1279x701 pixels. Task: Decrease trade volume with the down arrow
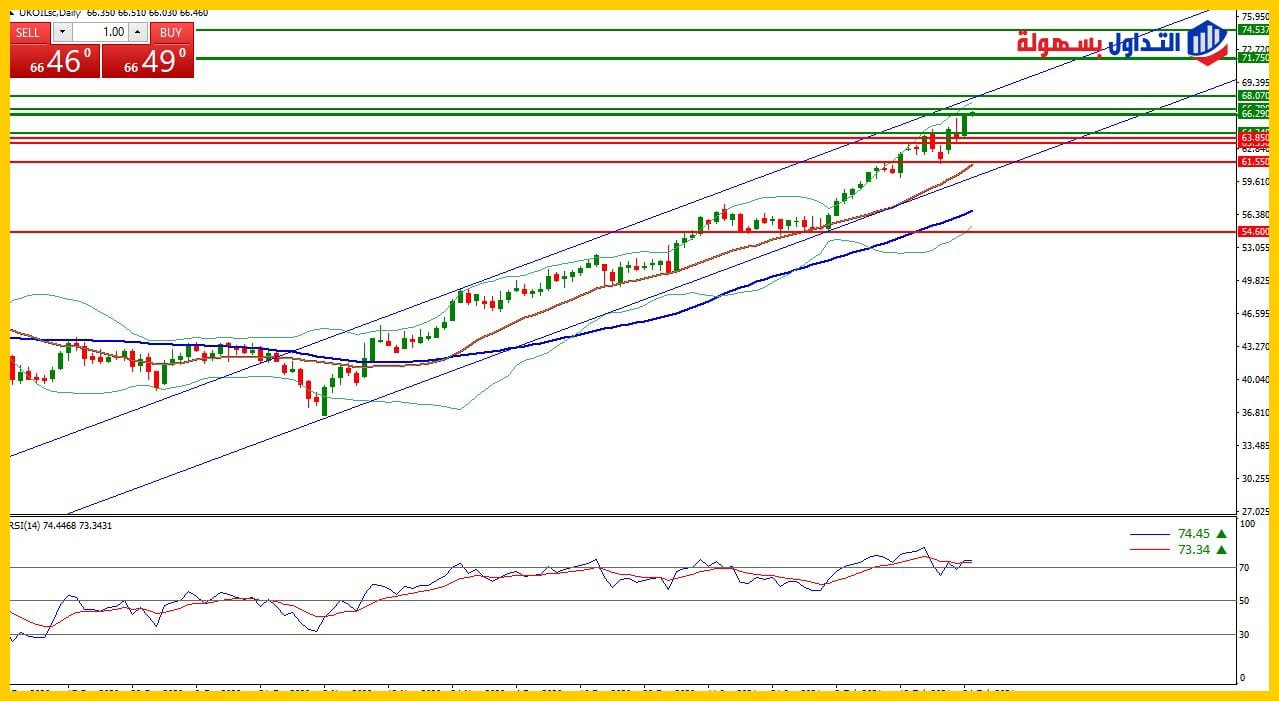point(61,32)
